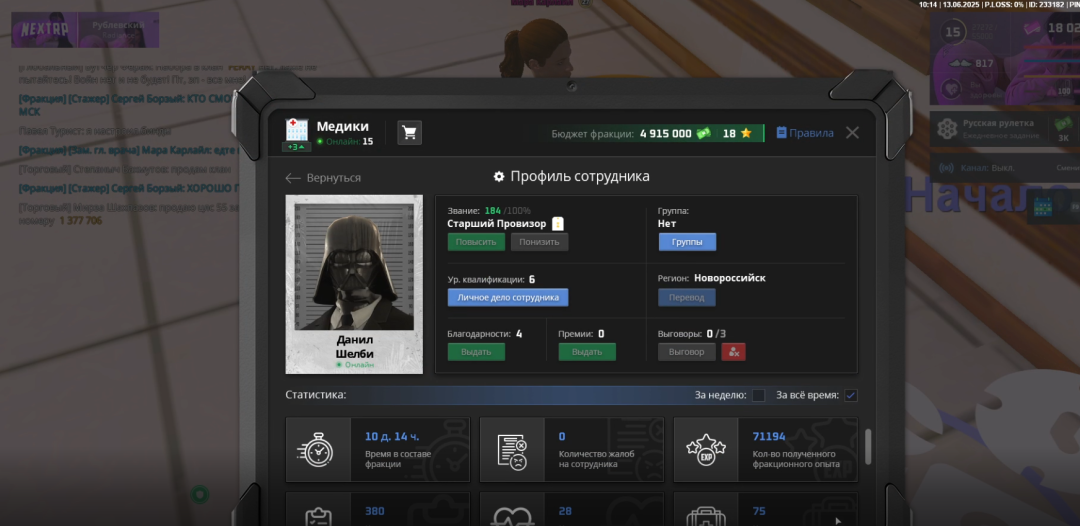Click the +3 bonus badge under Медики icon
Screen dimensions: 1080x526
pos(295,147)
